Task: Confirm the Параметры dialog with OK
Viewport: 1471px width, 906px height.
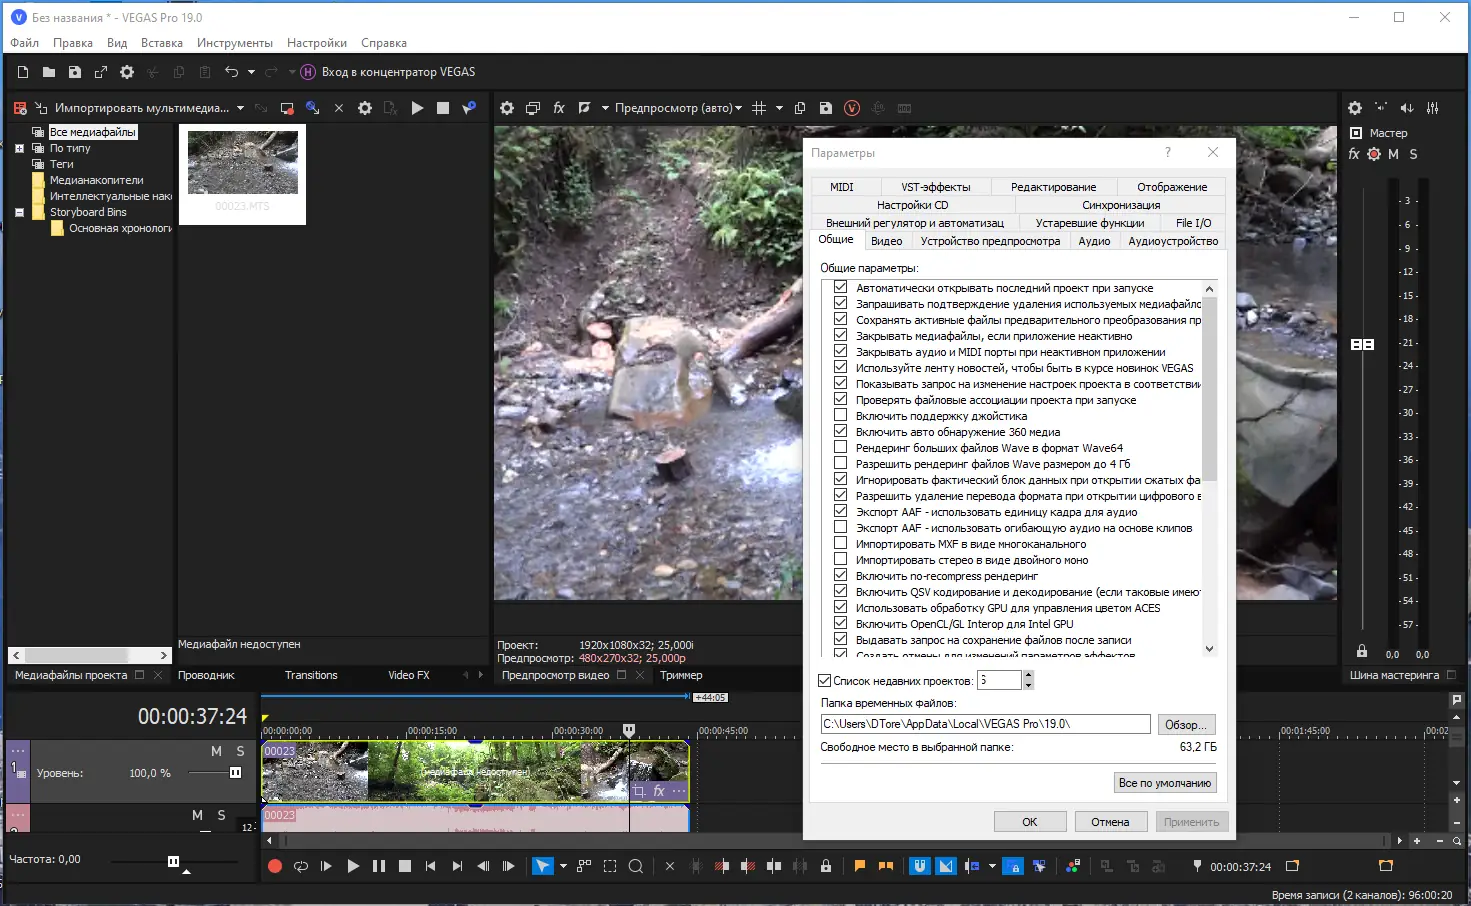Action: click(1030, 822)
